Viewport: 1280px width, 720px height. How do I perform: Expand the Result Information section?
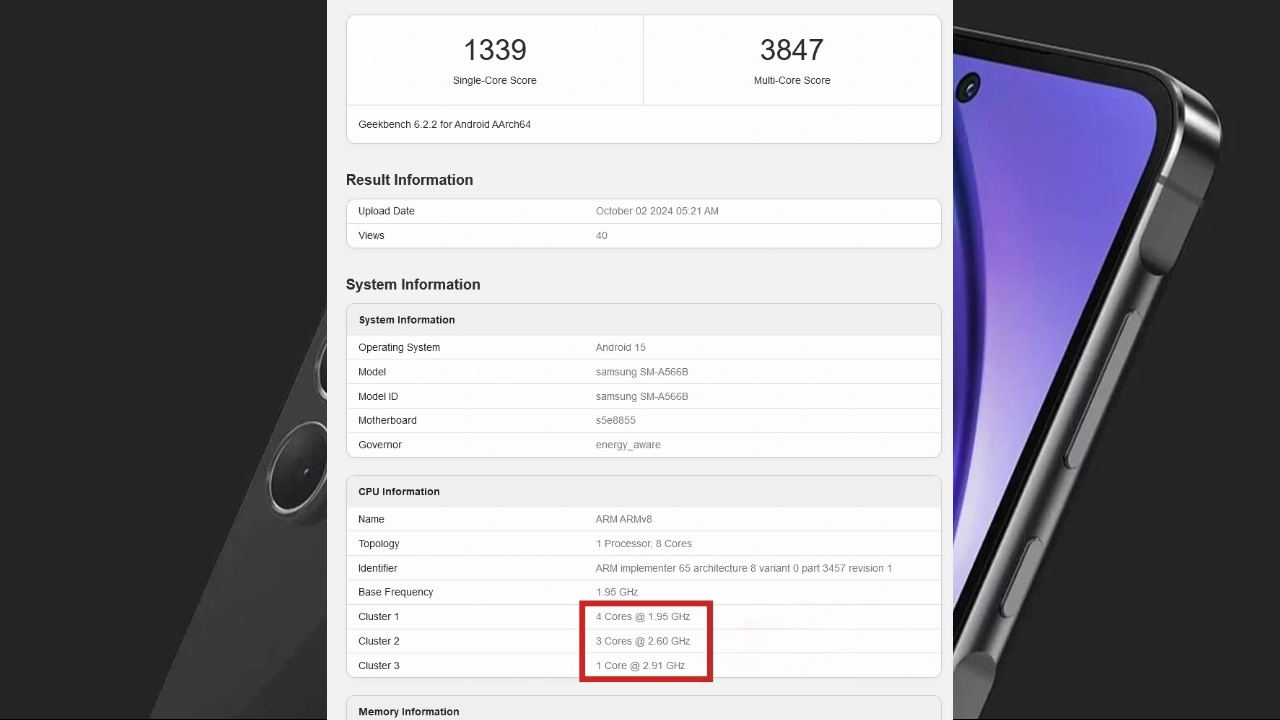[x=409, y=180]
